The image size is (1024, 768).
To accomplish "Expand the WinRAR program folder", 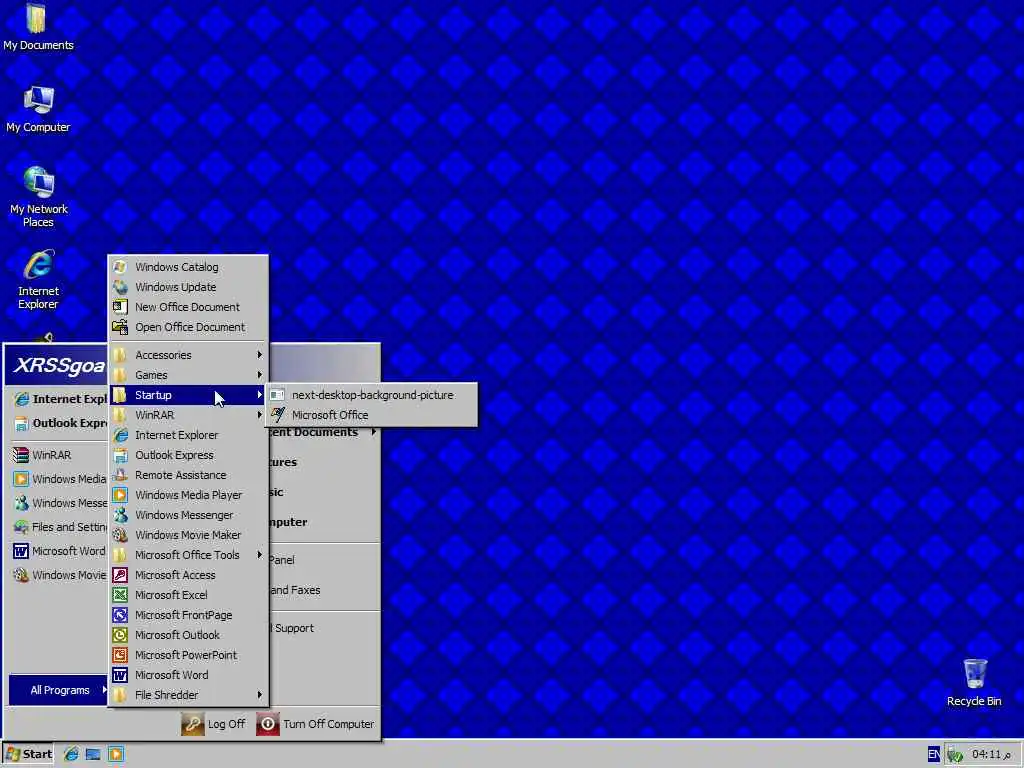I will (x=189, y=415).
